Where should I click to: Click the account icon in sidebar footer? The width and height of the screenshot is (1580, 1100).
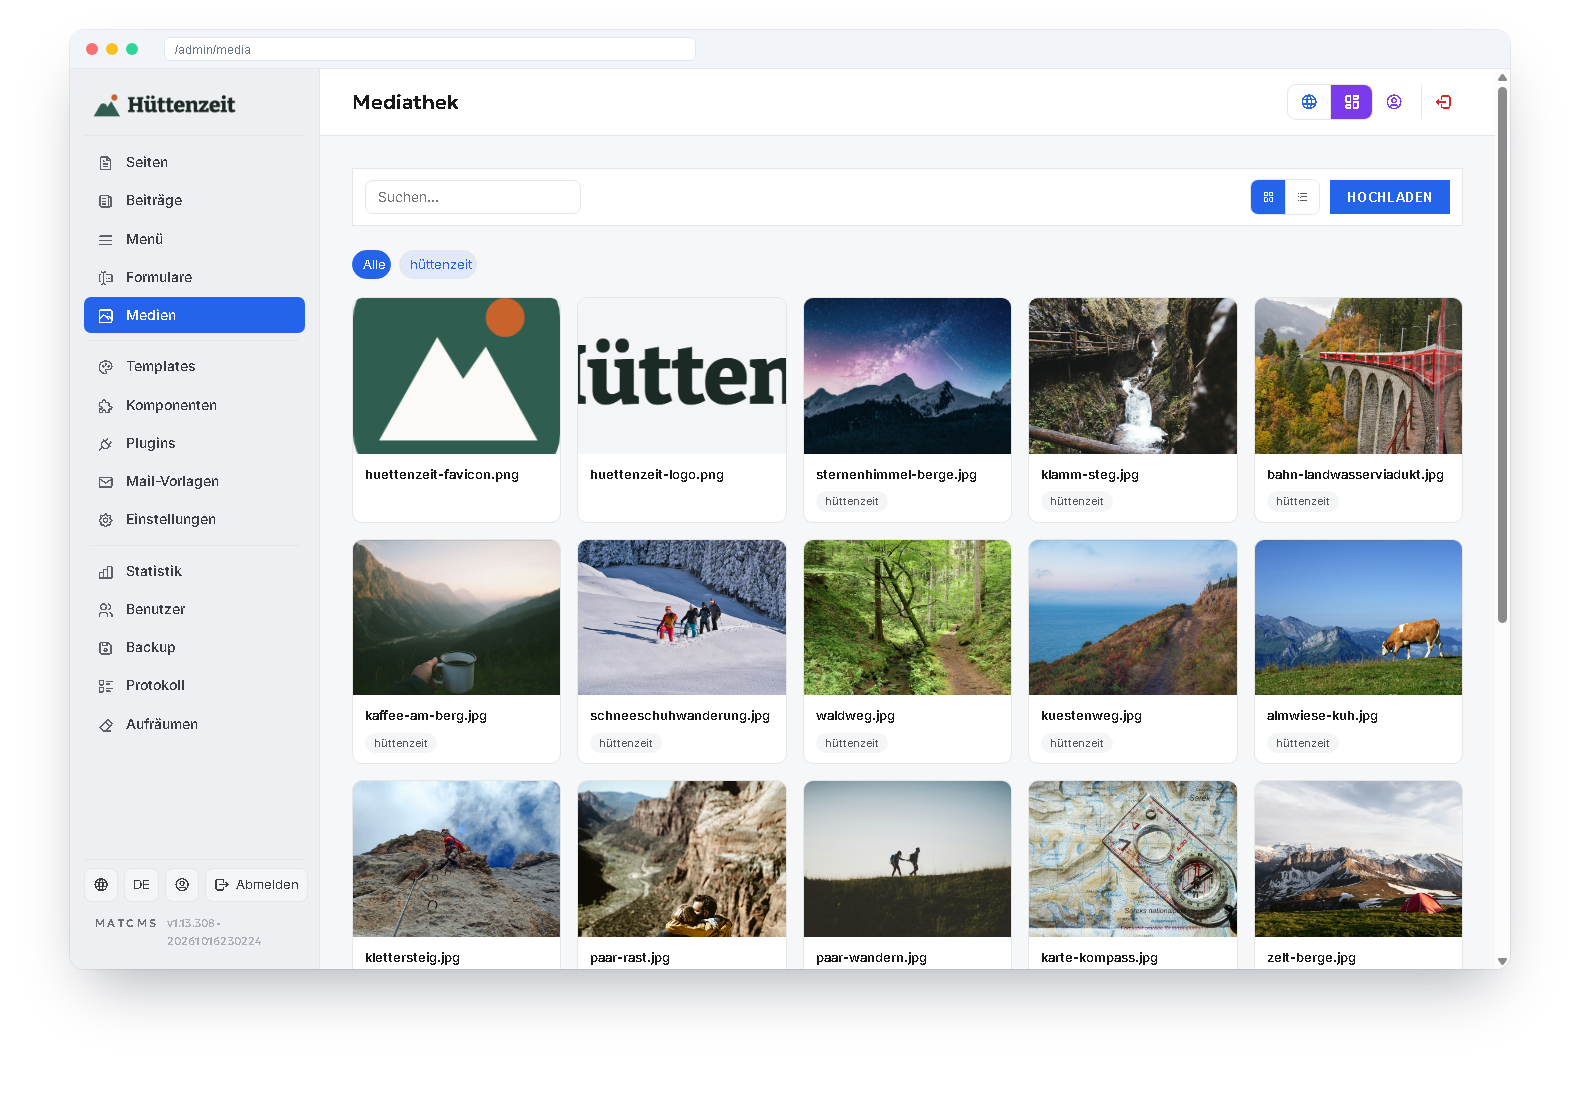click(x=182, y=885)
